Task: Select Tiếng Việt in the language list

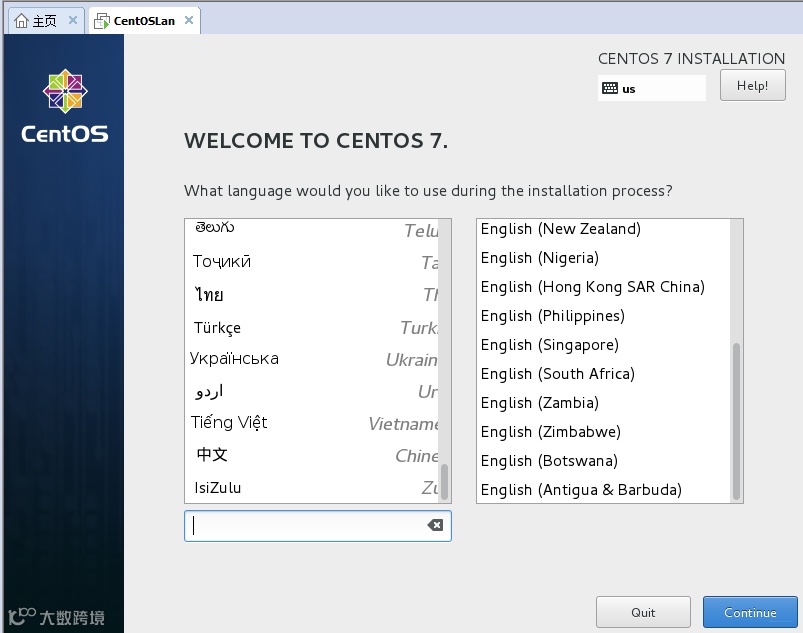Action: pos(312,423)
